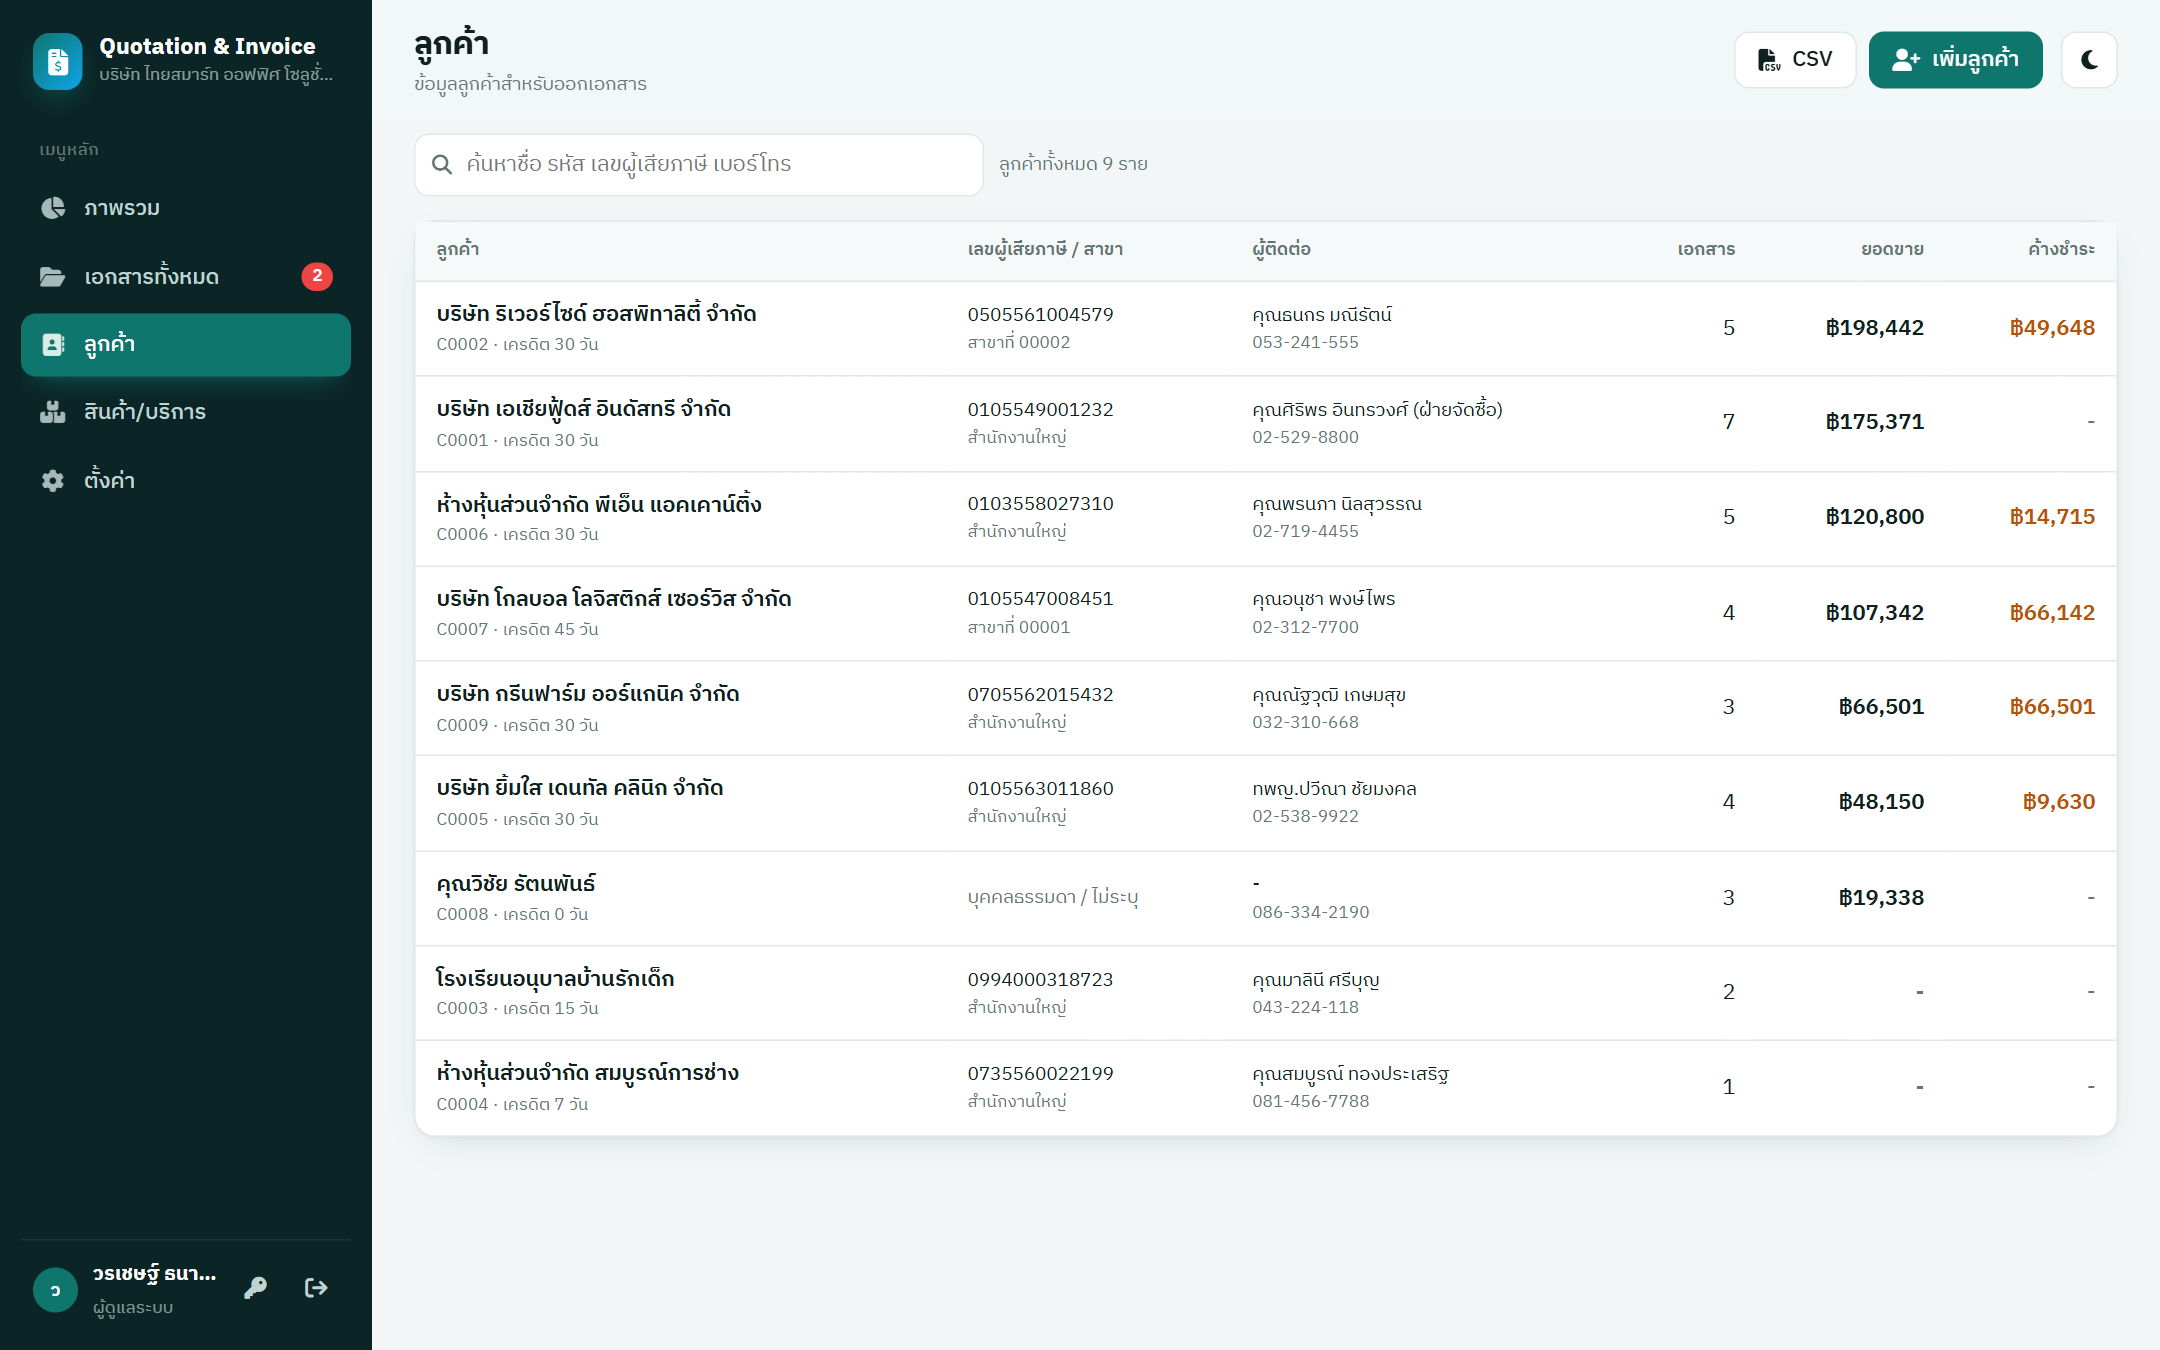Open the สินค้า/บริการ menu item

coord(186,412)
